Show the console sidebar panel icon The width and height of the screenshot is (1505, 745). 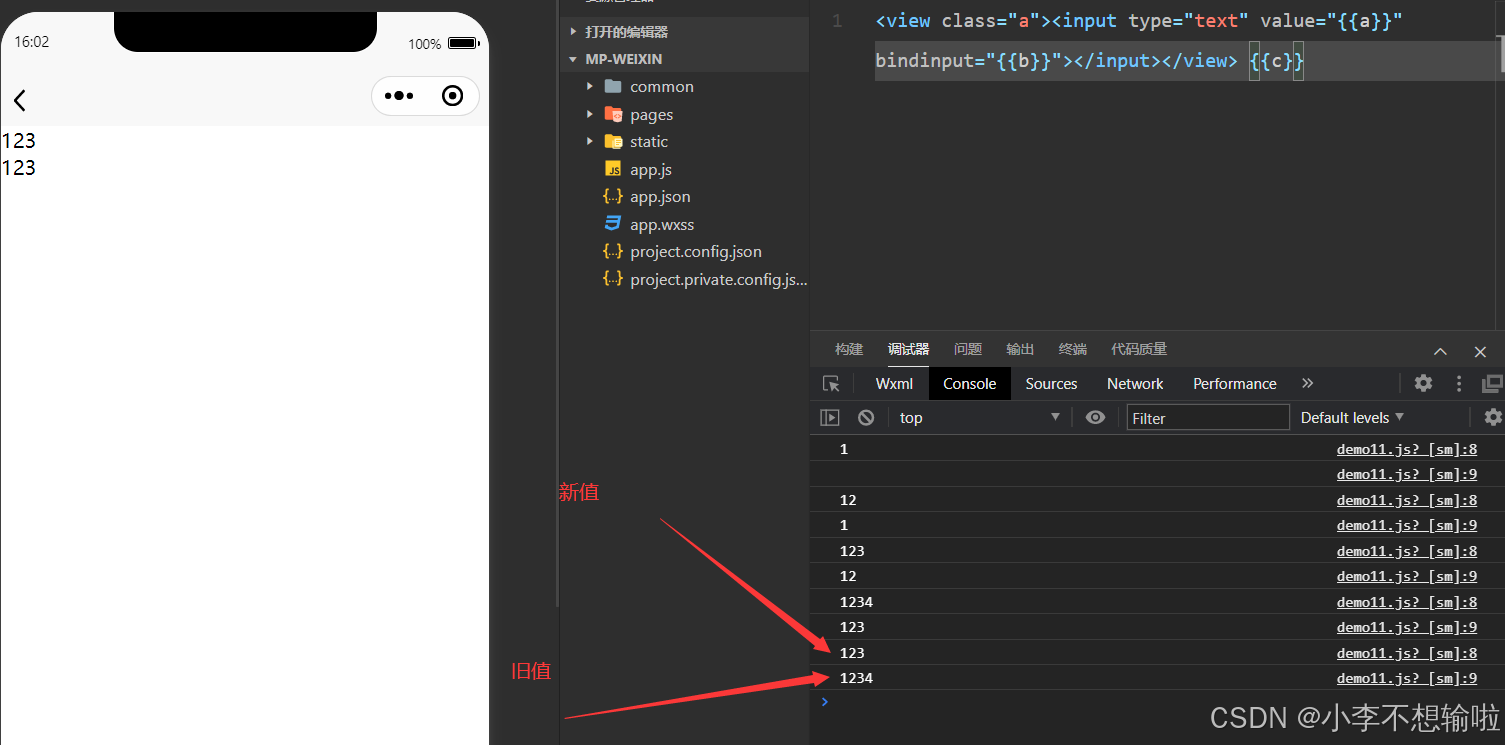(x=830, y=418)
